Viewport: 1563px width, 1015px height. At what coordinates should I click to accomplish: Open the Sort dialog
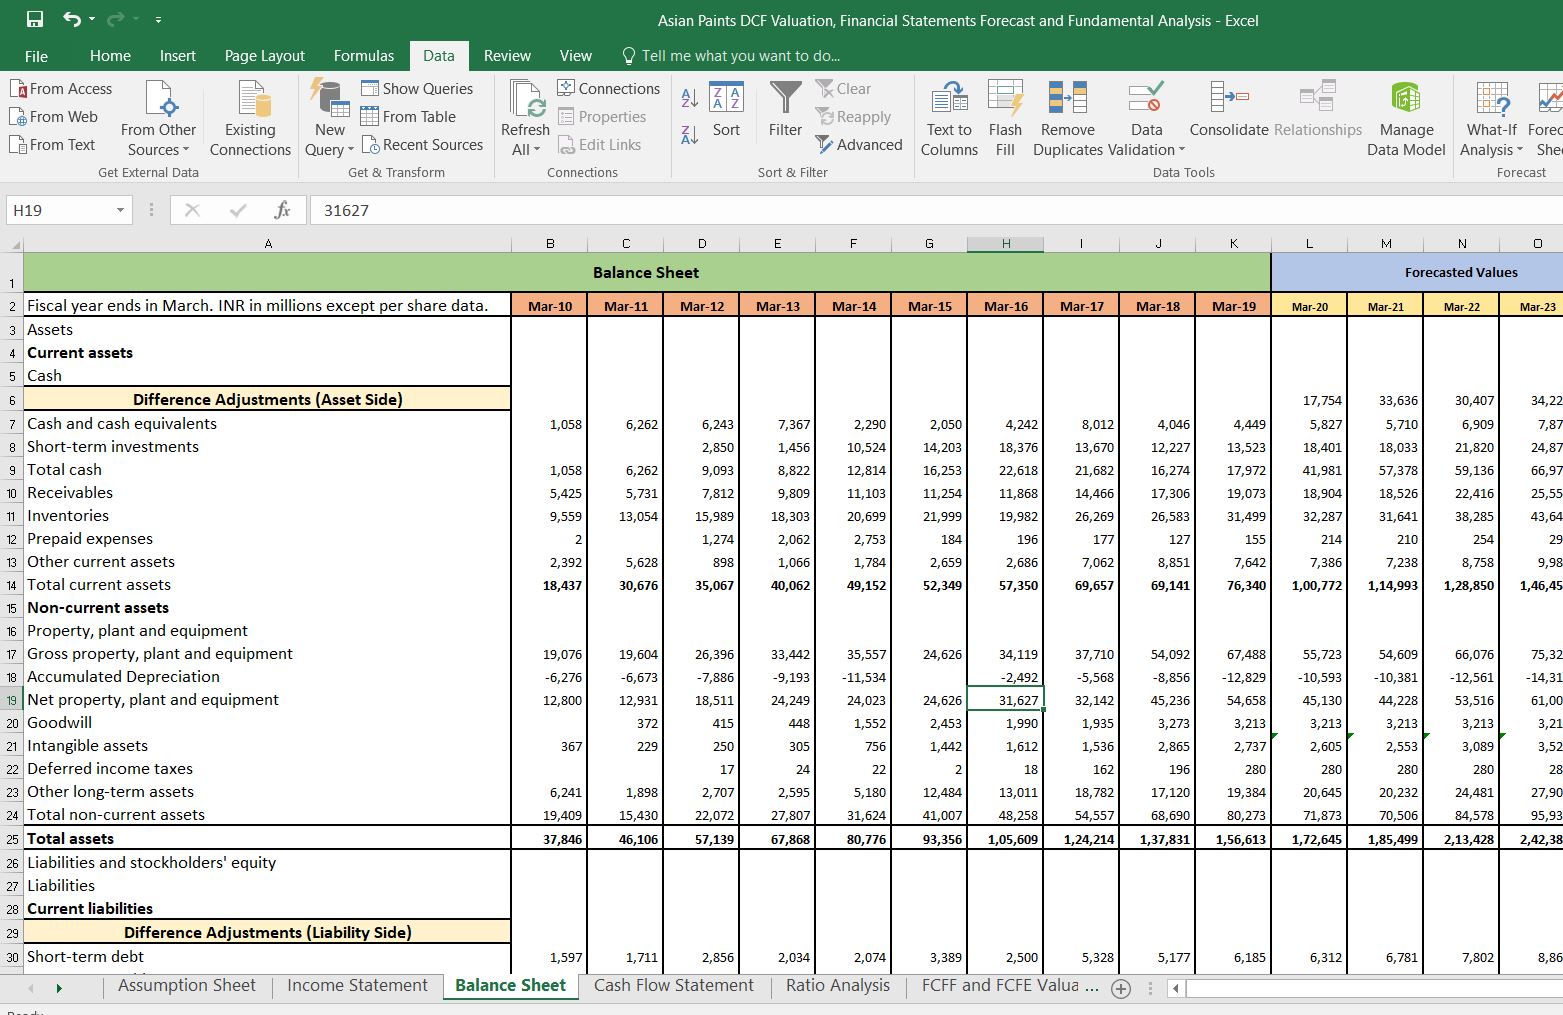(726, 110)
